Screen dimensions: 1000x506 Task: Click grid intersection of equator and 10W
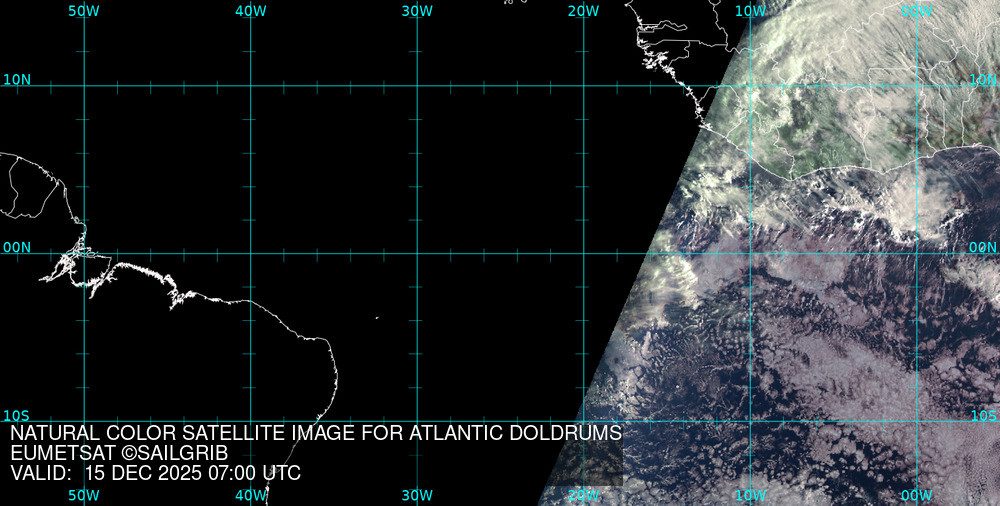pos(750,253)
